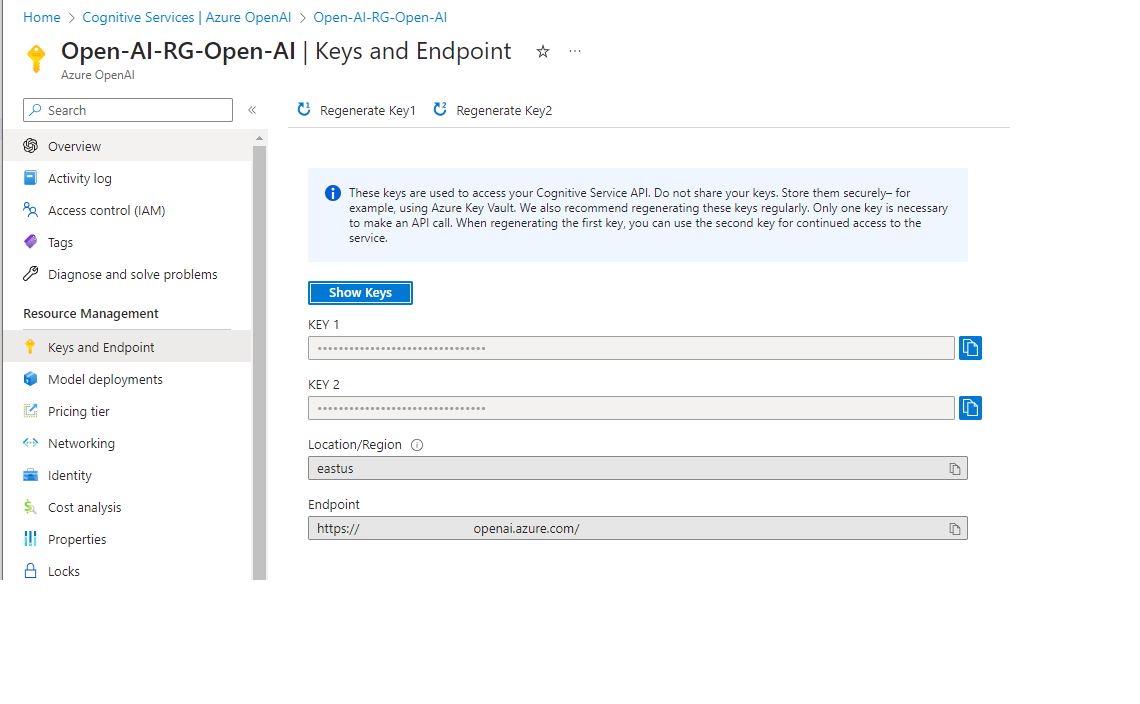This screenshot has width=1140, height=704.
Task: Click Regenerate Key1 label
Action: pos(367,111)
